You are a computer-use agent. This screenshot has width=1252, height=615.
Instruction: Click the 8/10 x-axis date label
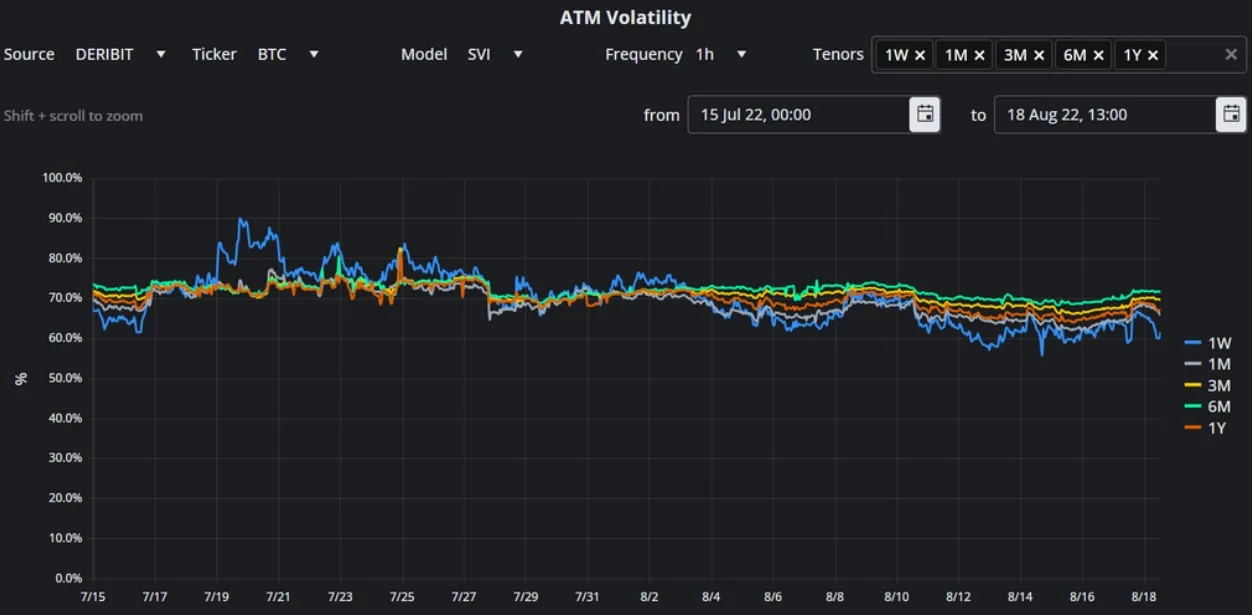click(x=896, y=597)
